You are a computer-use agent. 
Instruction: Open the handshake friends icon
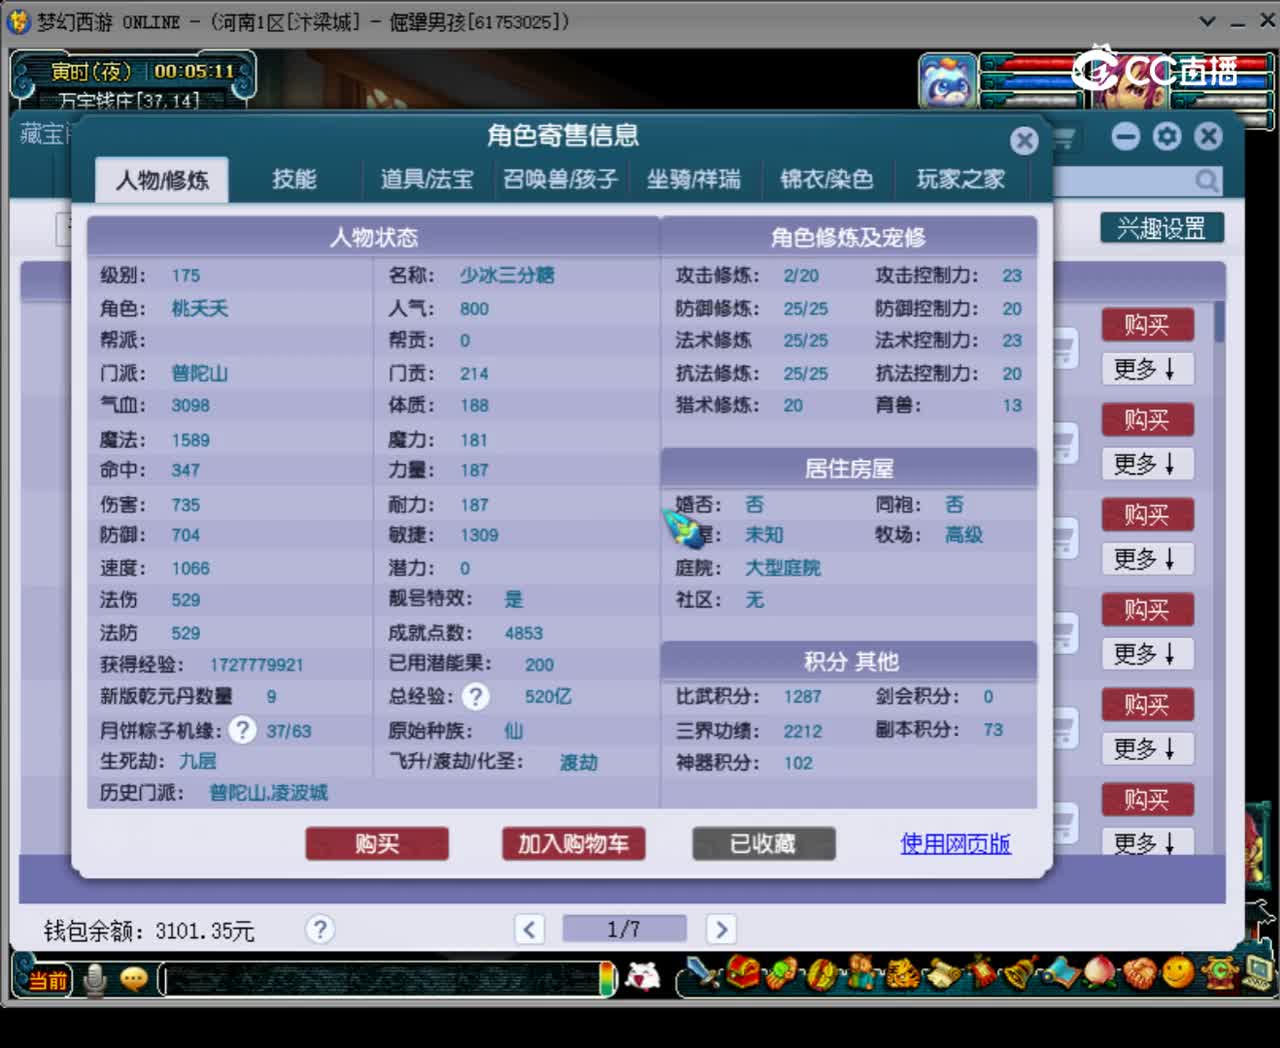[1138, 972]
